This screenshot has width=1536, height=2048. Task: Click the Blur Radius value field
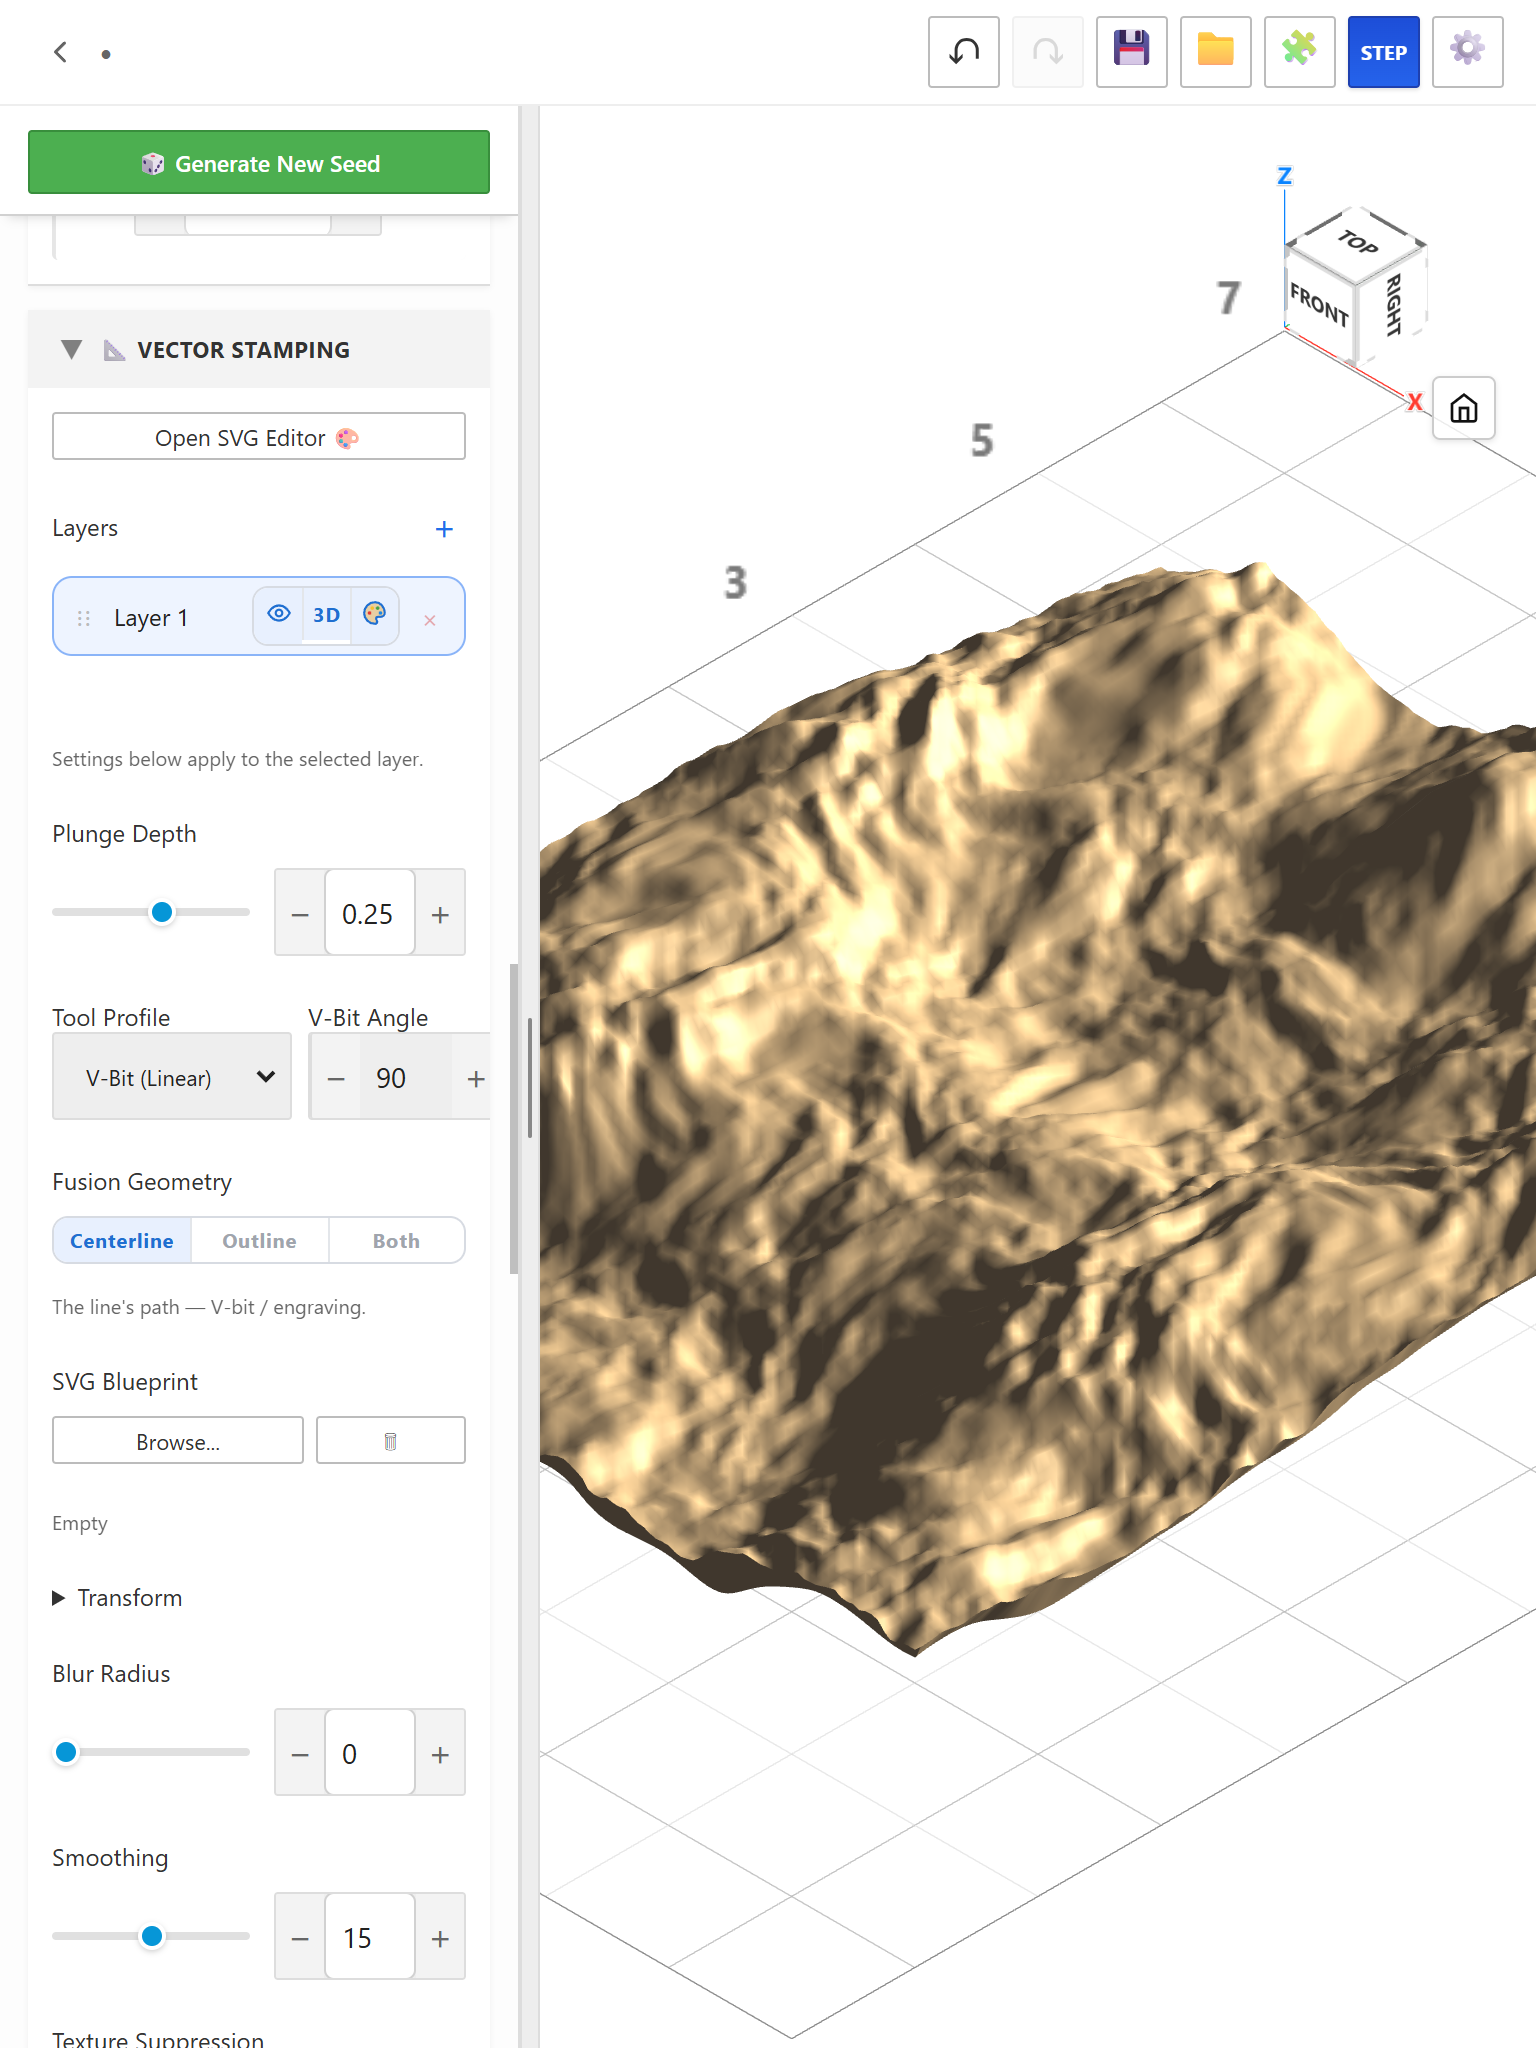pos(369,1754)
